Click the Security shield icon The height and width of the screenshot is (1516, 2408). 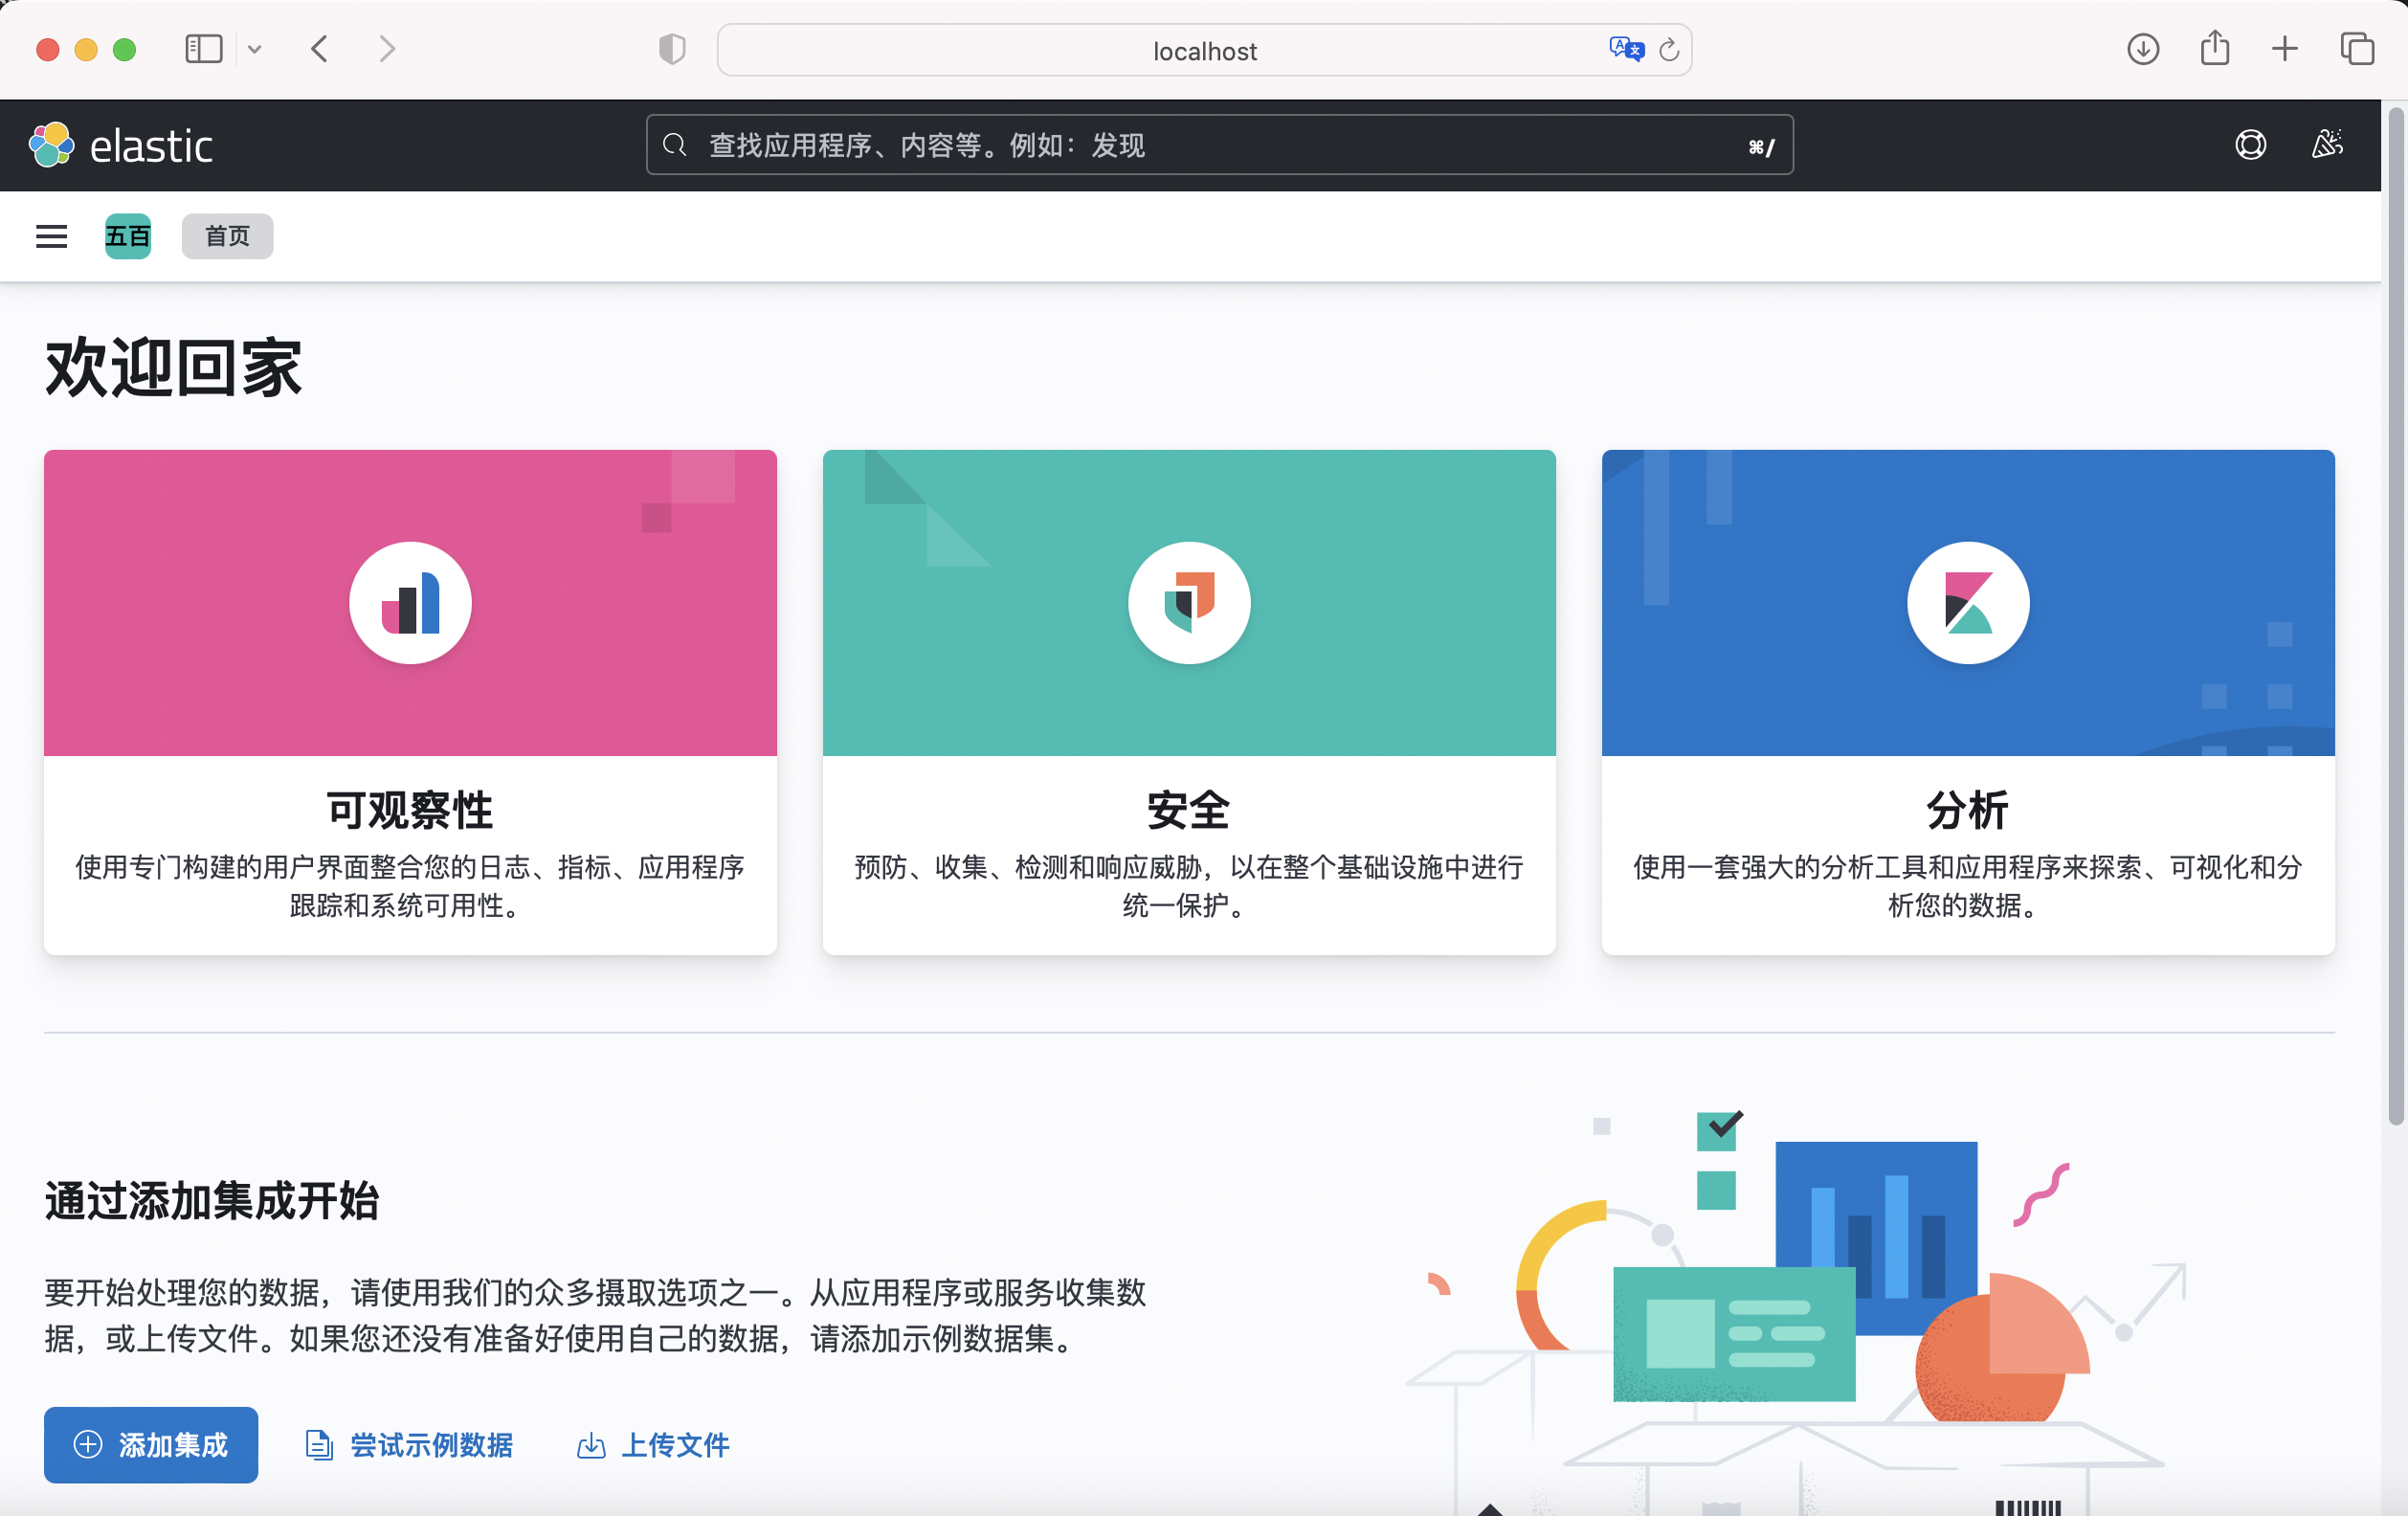1189,603
